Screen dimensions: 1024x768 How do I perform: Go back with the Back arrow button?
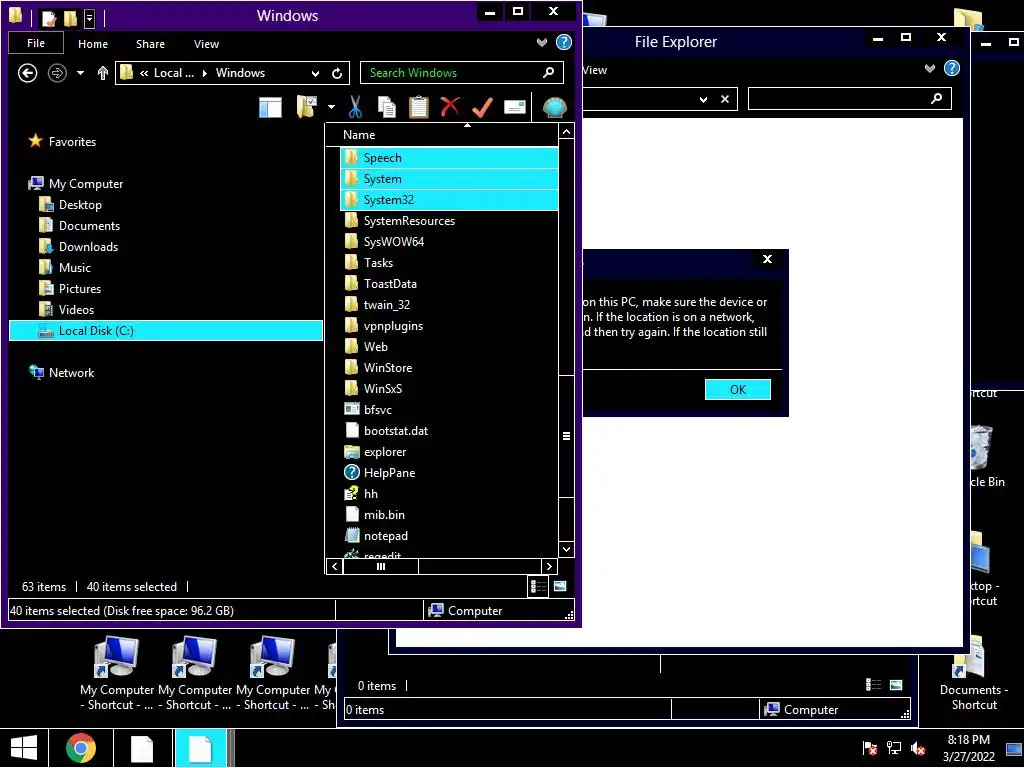coord(27,72)
